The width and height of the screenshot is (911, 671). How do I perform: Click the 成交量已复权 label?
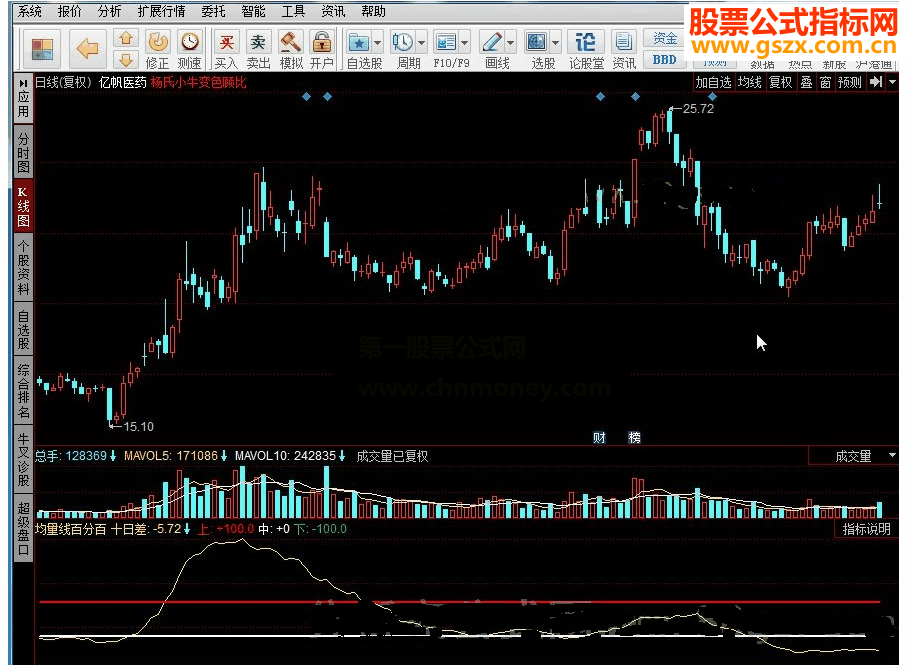point(392,456)
